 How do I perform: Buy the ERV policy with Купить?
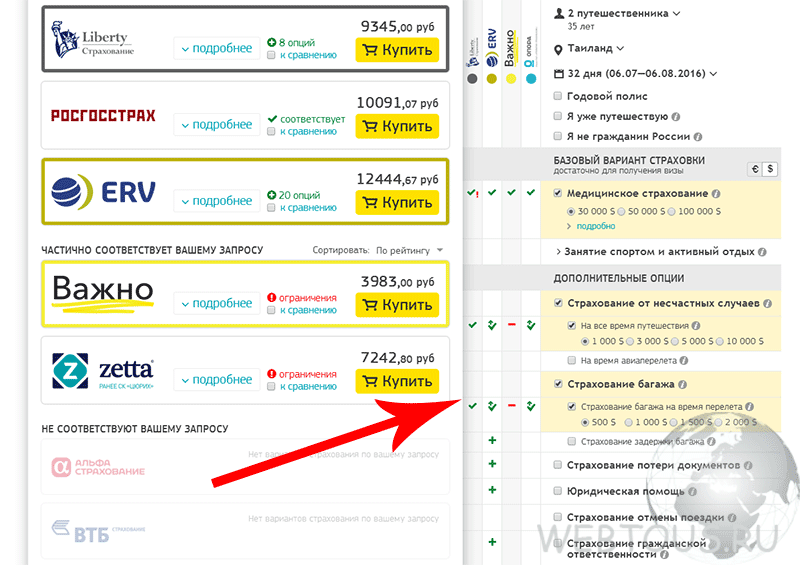397,203
